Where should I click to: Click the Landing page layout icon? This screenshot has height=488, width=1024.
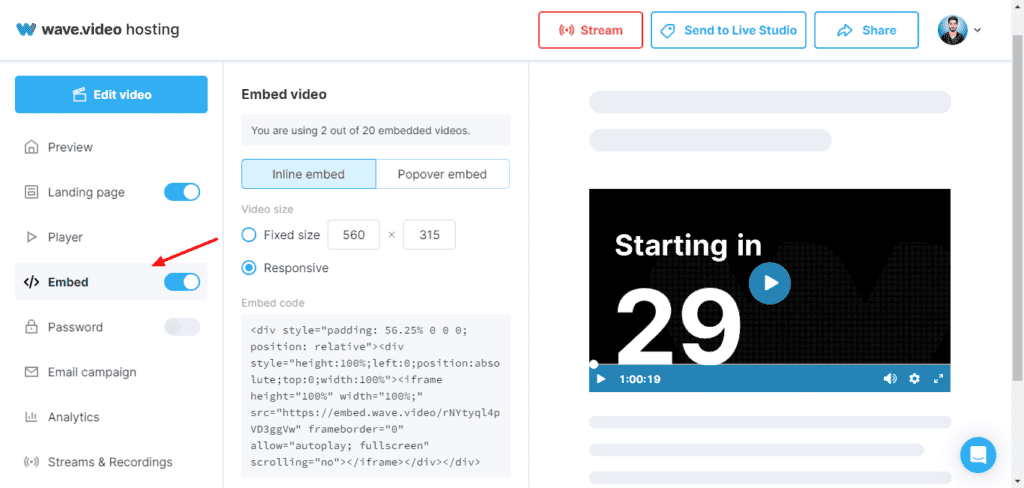[31, 192]
